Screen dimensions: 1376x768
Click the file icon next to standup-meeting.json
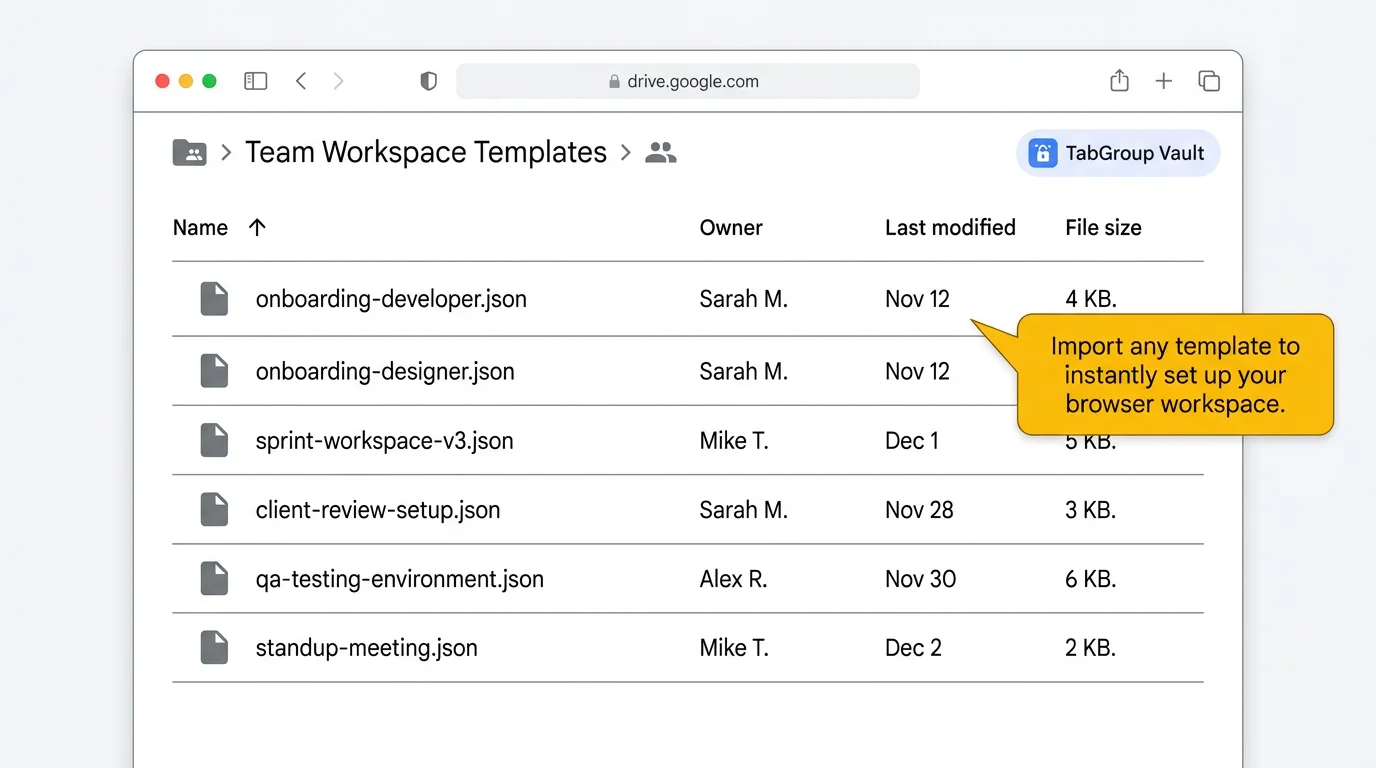(x=214, y=647)
